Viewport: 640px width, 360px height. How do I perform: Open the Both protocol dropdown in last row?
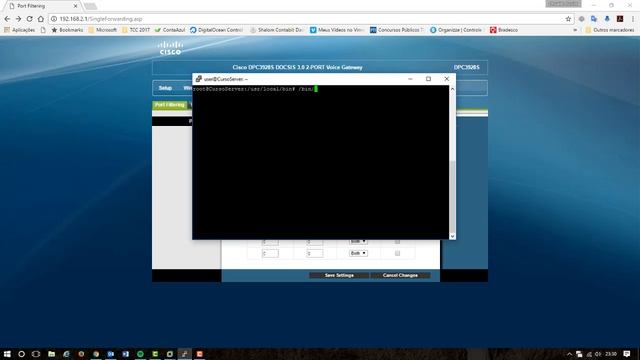[x=358, y=253]
